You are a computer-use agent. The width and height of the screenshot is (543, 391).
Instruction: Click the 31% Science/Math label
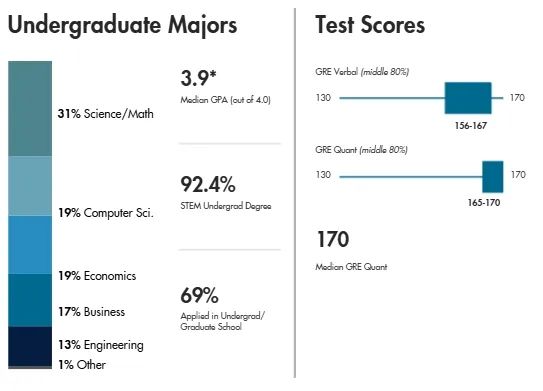point(106,114)
